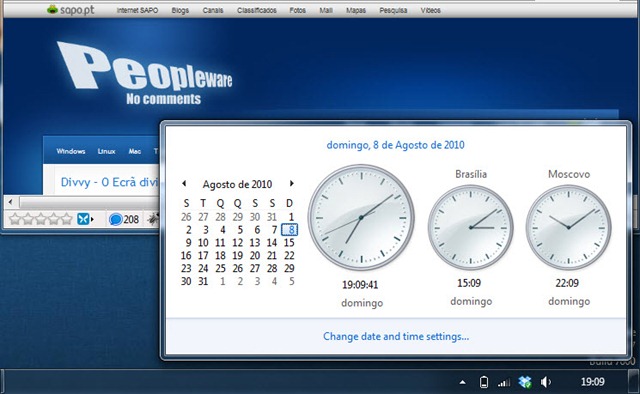Click the browser horizontal scrollbar left arrow
The height and width of the screenshot is (394, 640).
pyautogui.click(x=11, y=202)
